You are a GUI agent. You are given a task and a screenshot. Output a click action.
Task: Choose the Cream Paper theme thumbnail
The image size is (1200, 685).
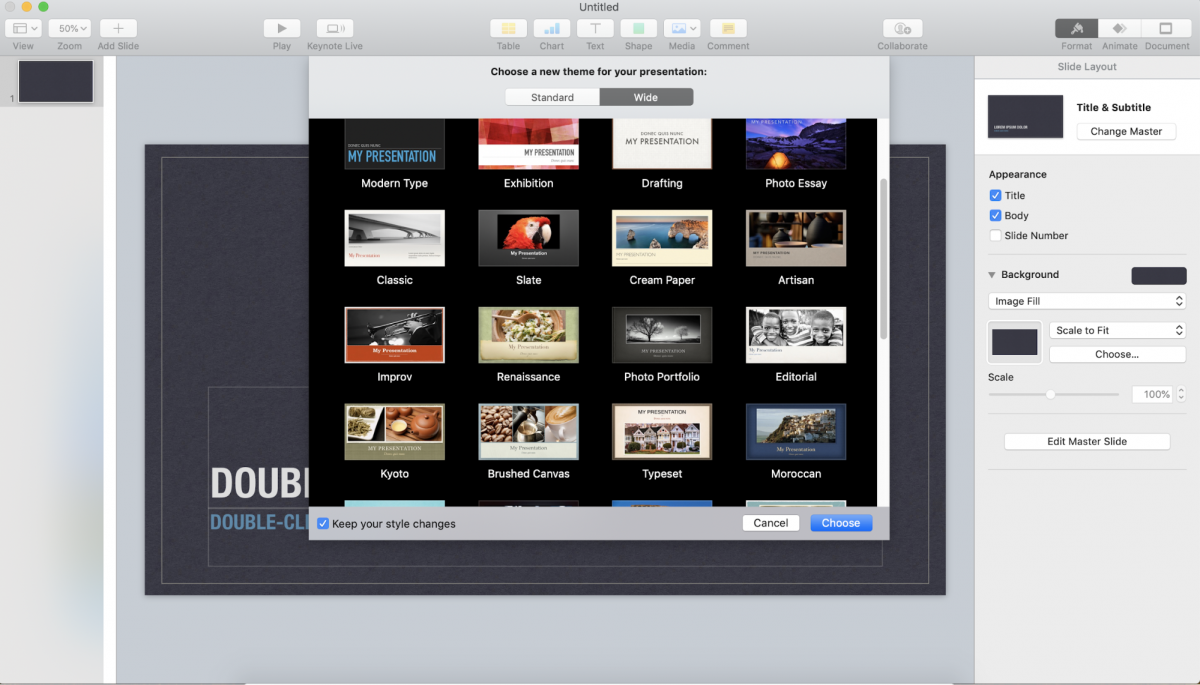pos(662,238)
